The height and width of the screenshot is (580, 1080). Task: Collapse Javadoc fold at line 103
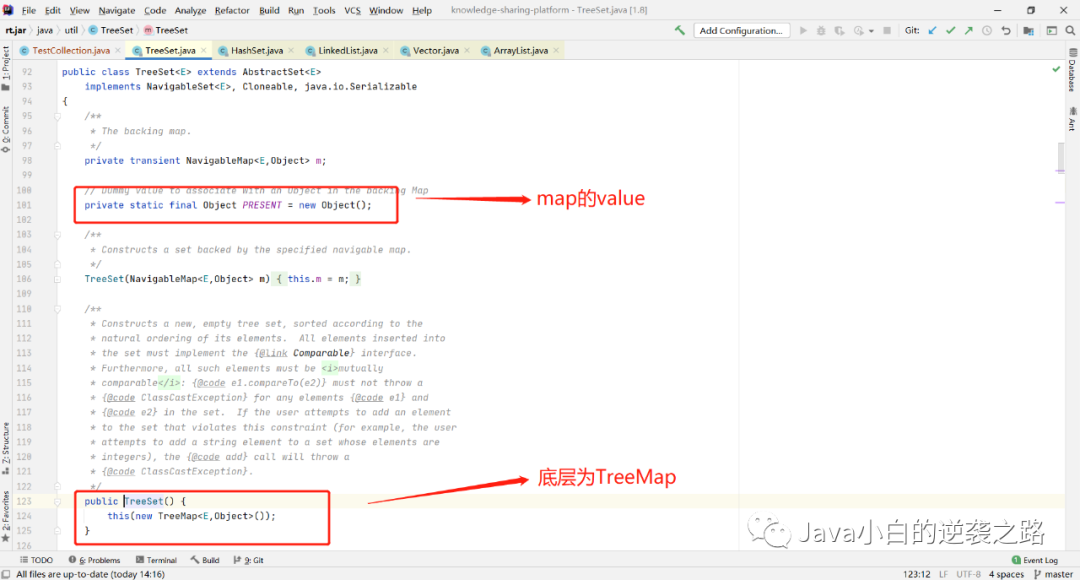[58, 235]
